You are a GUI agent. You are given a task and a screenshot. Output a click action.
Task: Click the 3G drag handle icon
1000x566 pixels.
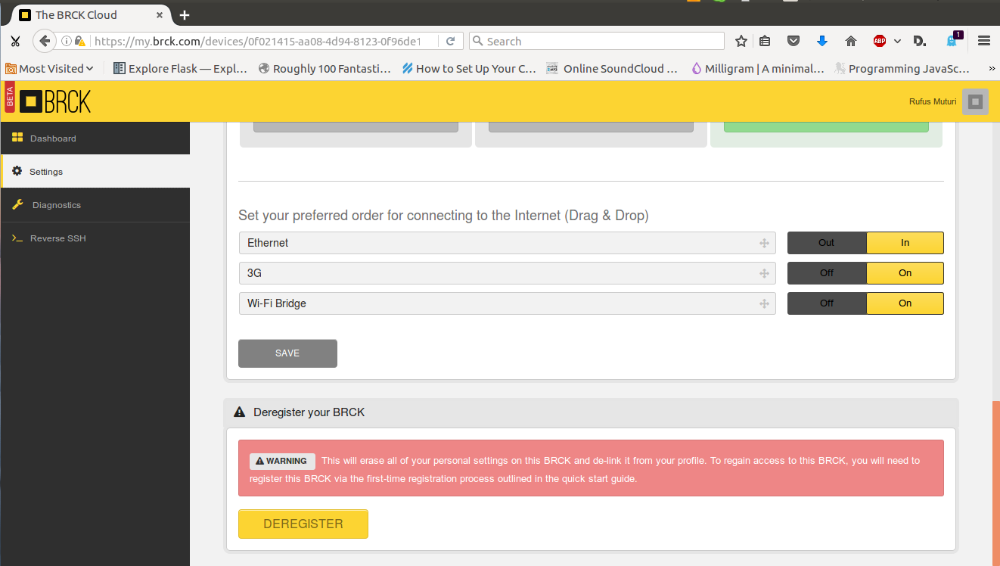(x=764, y=274)
